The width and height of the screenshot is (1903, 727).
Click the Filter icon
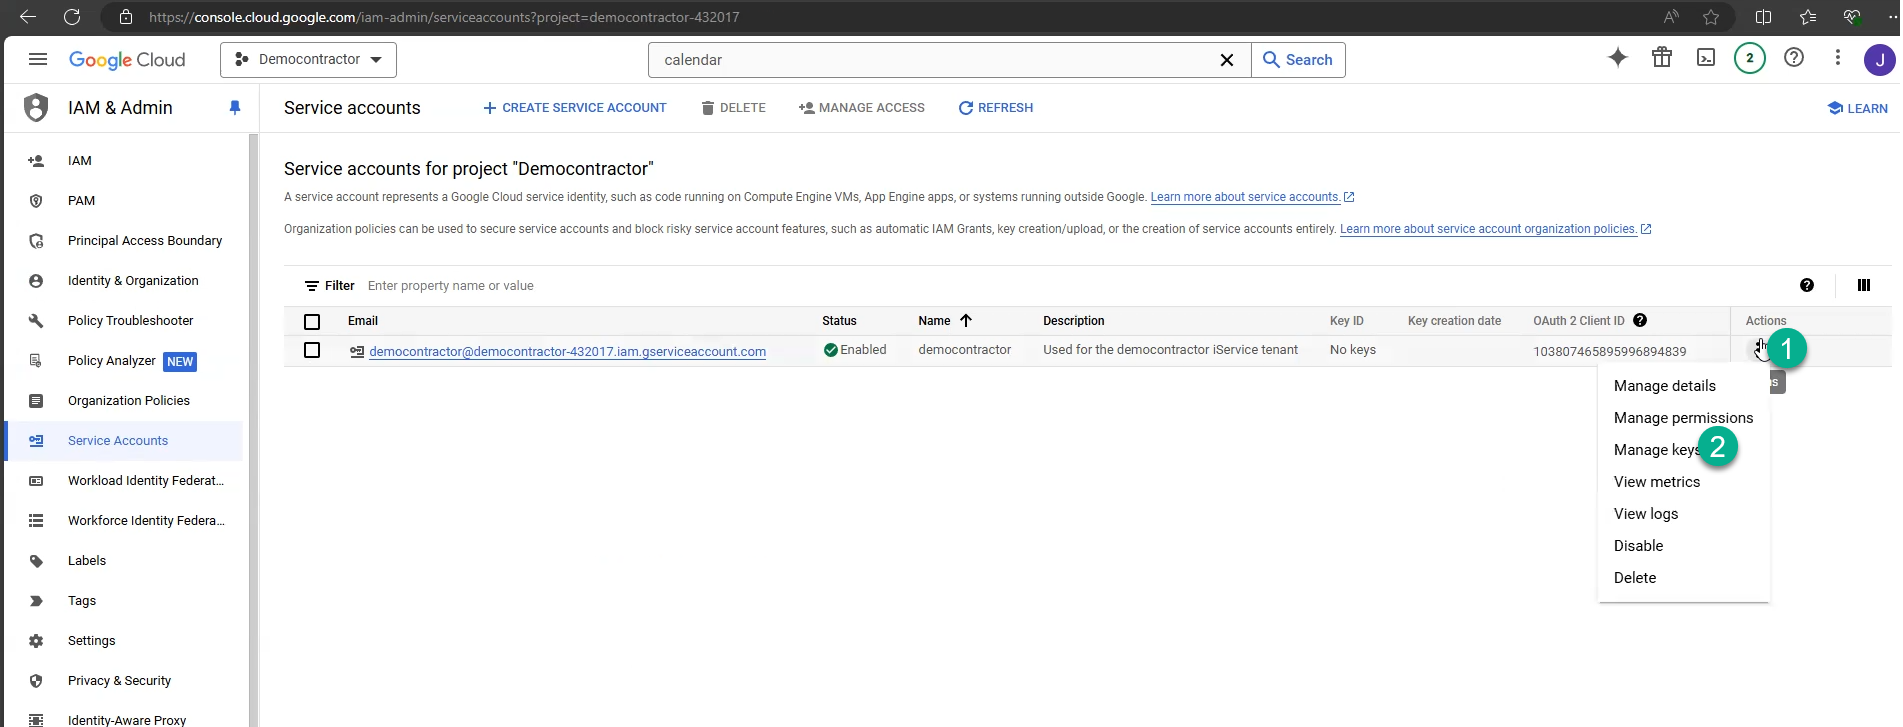click(x=312, y=286)
